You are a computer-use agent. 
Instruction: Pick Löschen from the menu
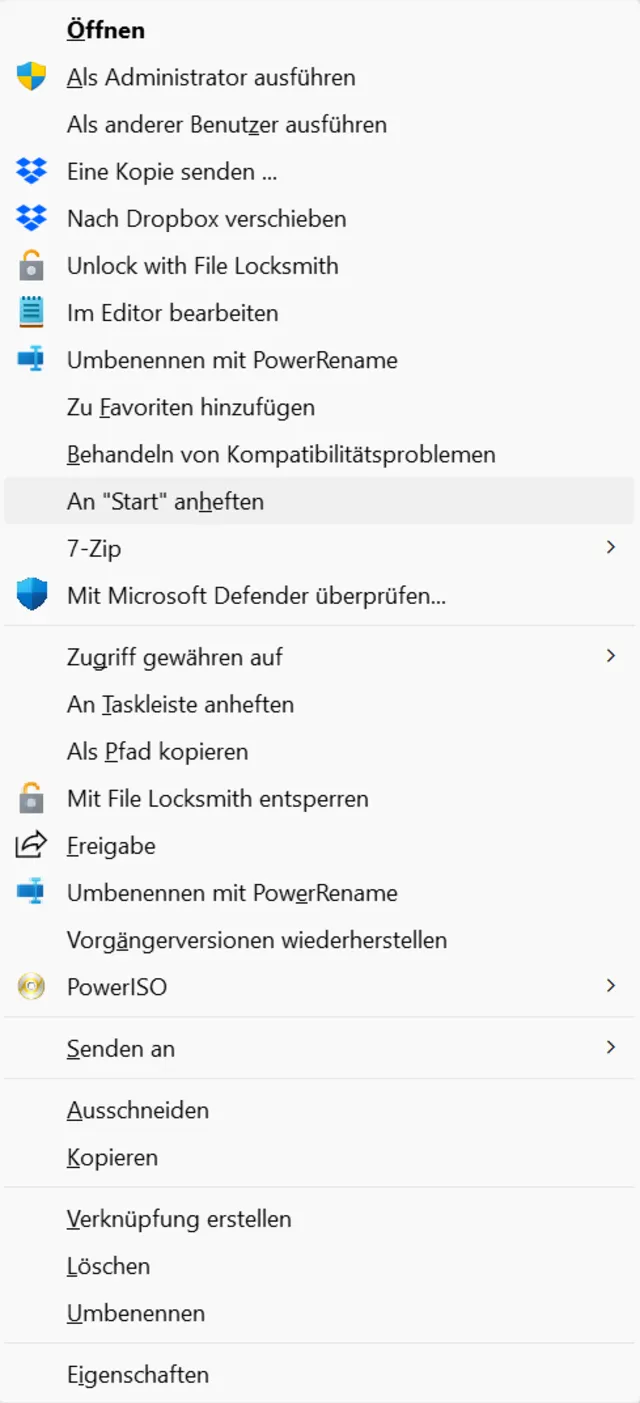pos(108,1266)
